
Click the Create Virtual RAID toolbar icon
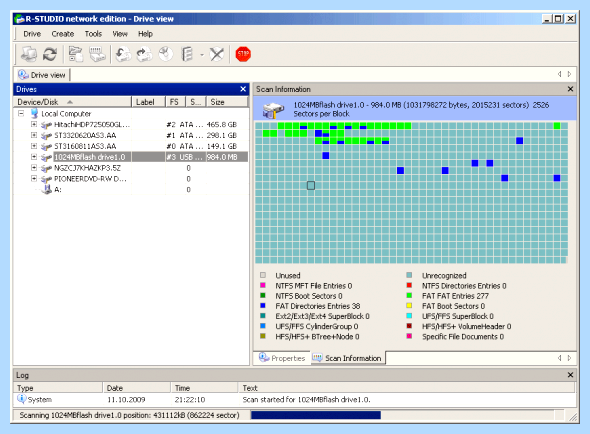tap(187, 54)
